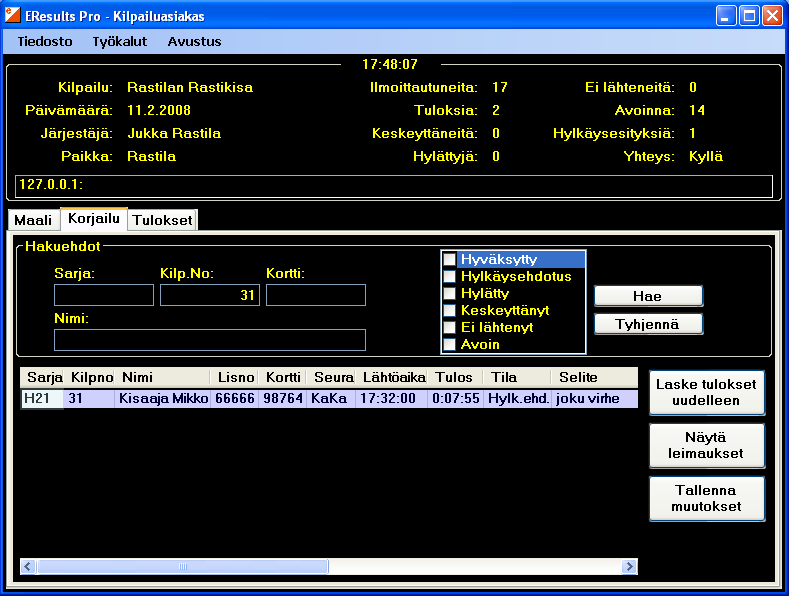
Task: Click the right arrow of horizontal scrollbar
Action: pyautogui.click(x=629, y=566)
